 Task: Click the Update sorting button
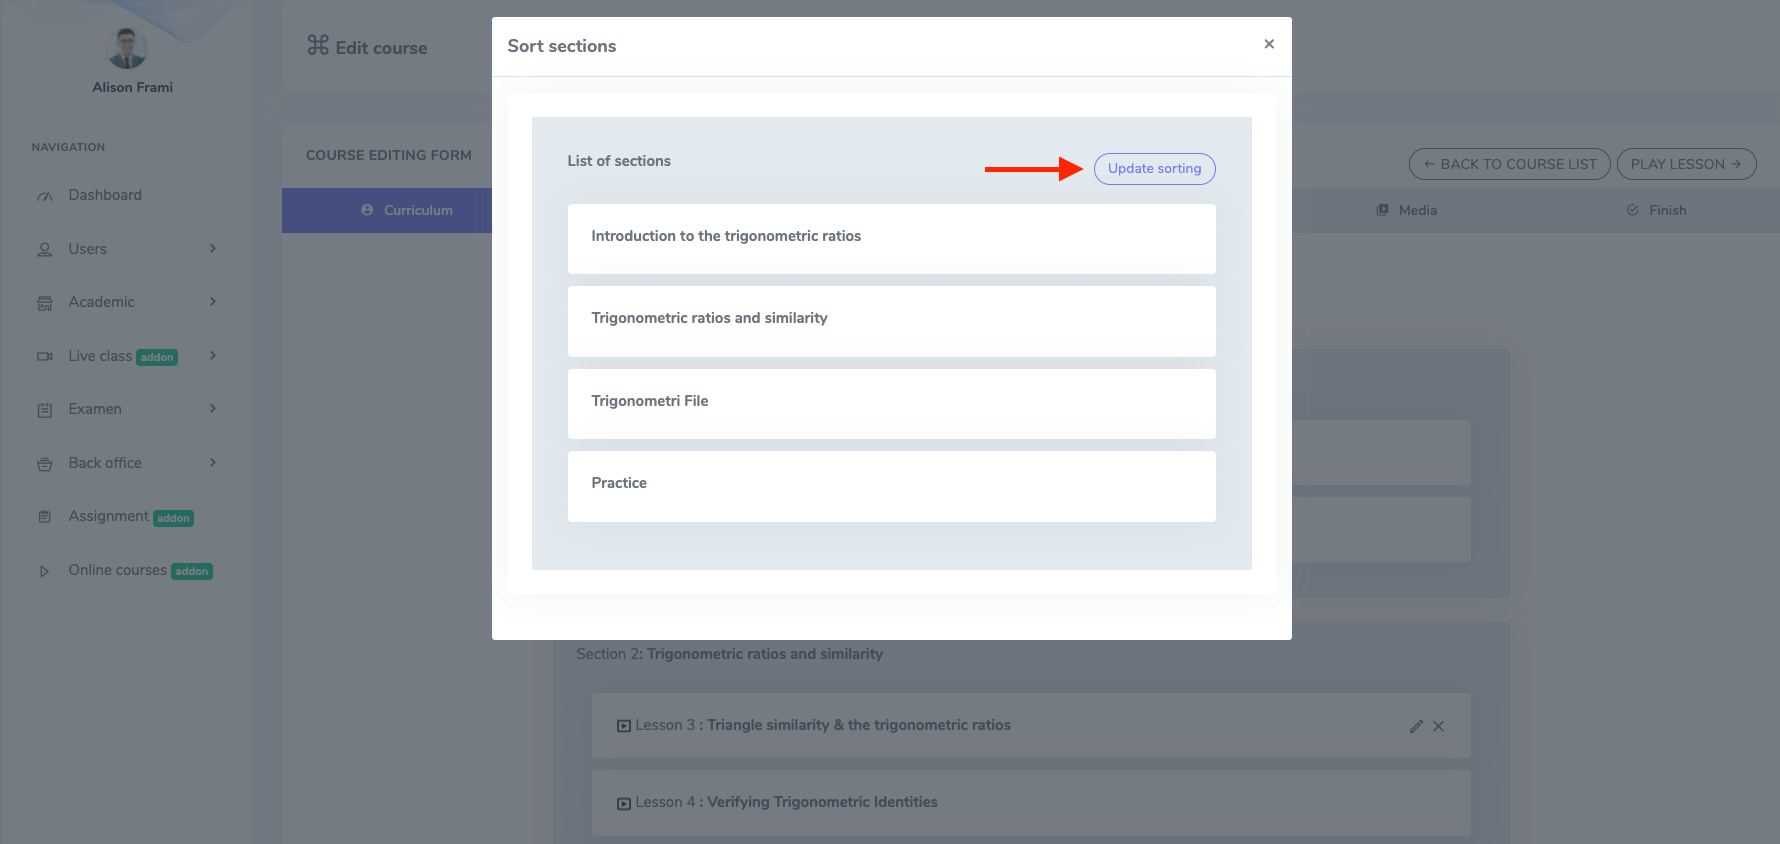coord(1154,169)
